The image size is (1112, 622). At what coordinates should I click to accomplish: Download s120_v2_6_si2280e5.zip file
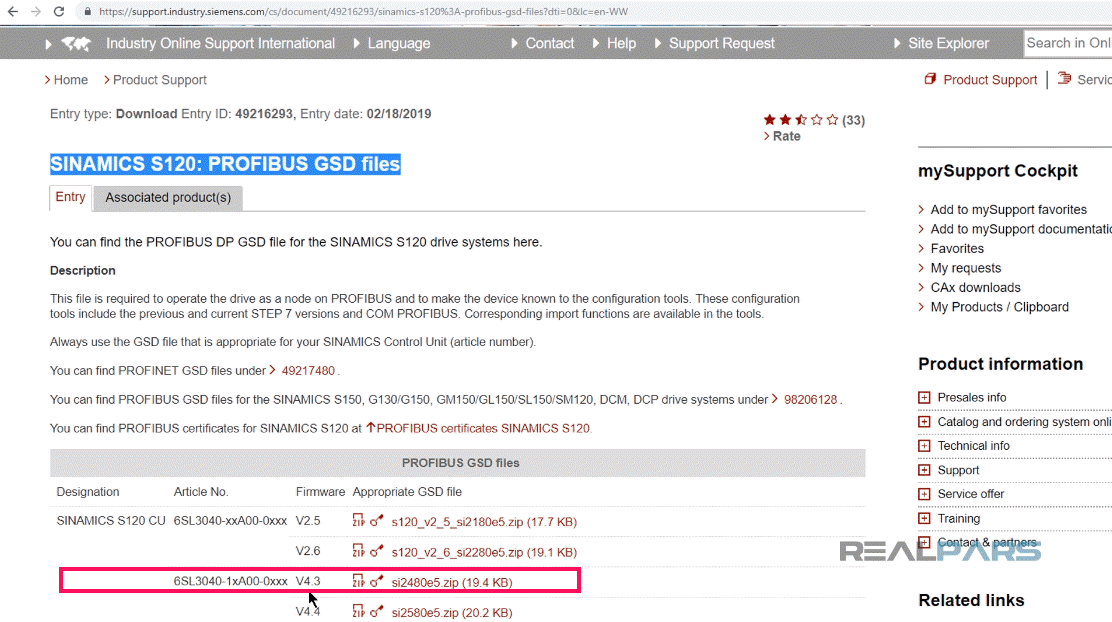tap(484, 552)
